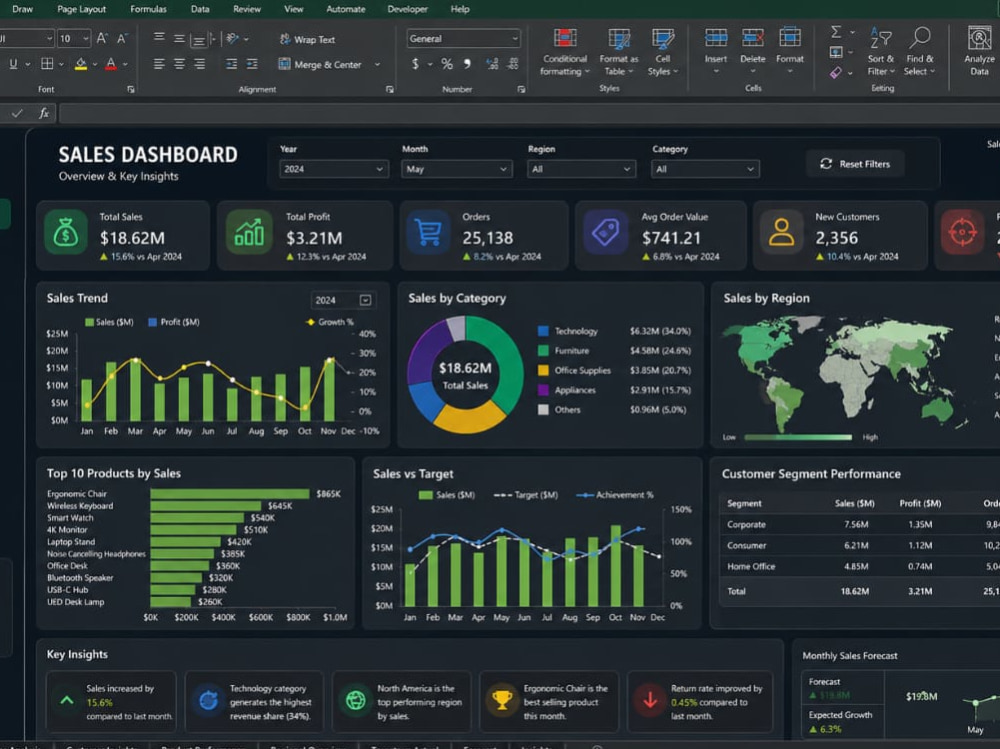The width and height of the screenshot is (1000, 749).
Task: Select Top Align icon
Action: click(159, 38)
